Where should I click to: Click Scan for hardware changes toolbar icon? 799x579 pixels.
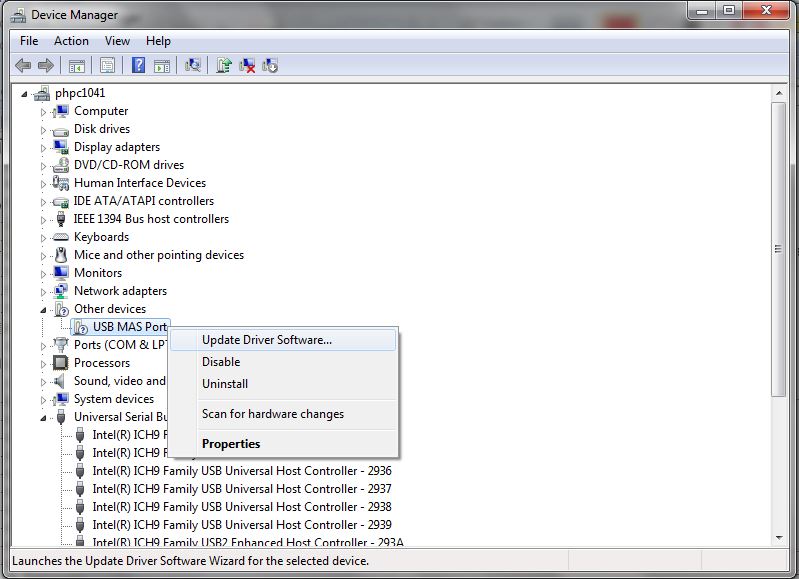click(193, 65)
